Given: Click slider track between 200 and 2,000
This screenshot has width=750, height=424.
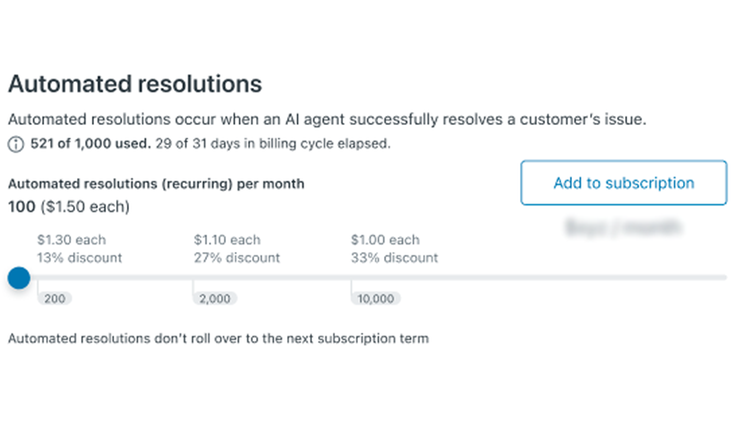Looking at the screenshot, I should tap(115, 278).
